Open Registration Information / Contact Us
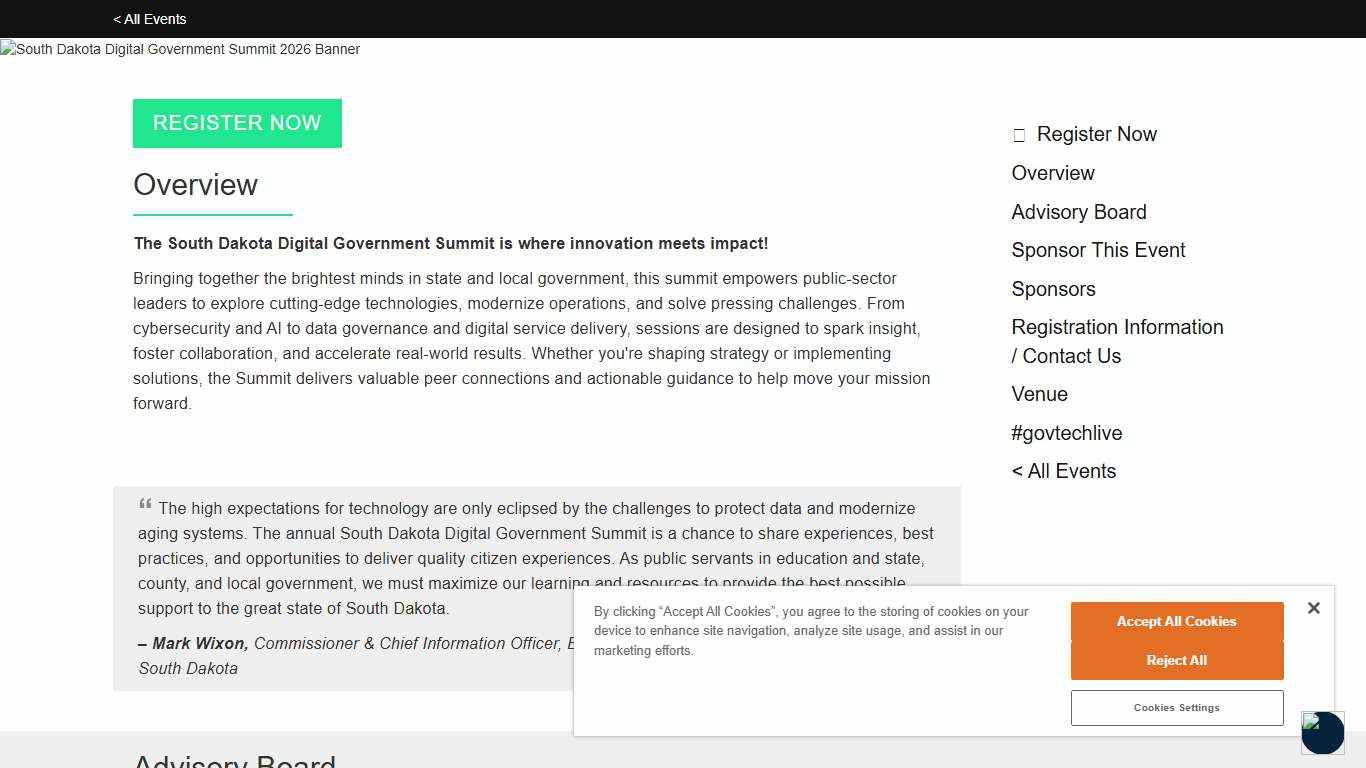The image size is (1366, 768). 1116,341
